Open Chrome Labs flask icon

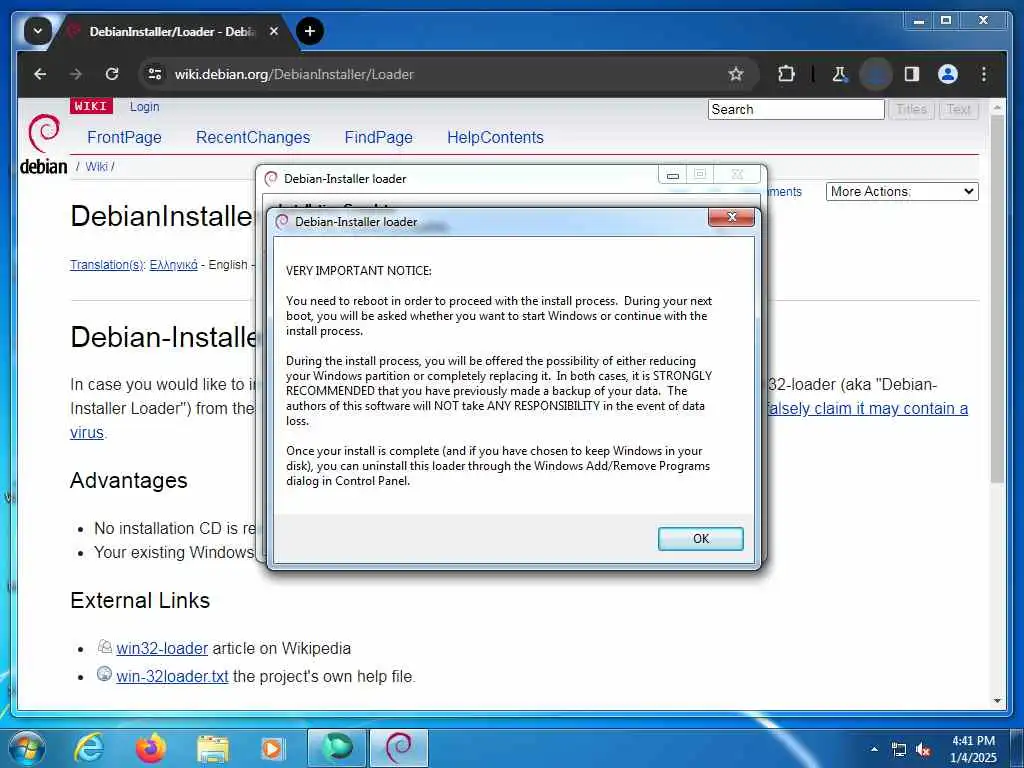(839, 74)
